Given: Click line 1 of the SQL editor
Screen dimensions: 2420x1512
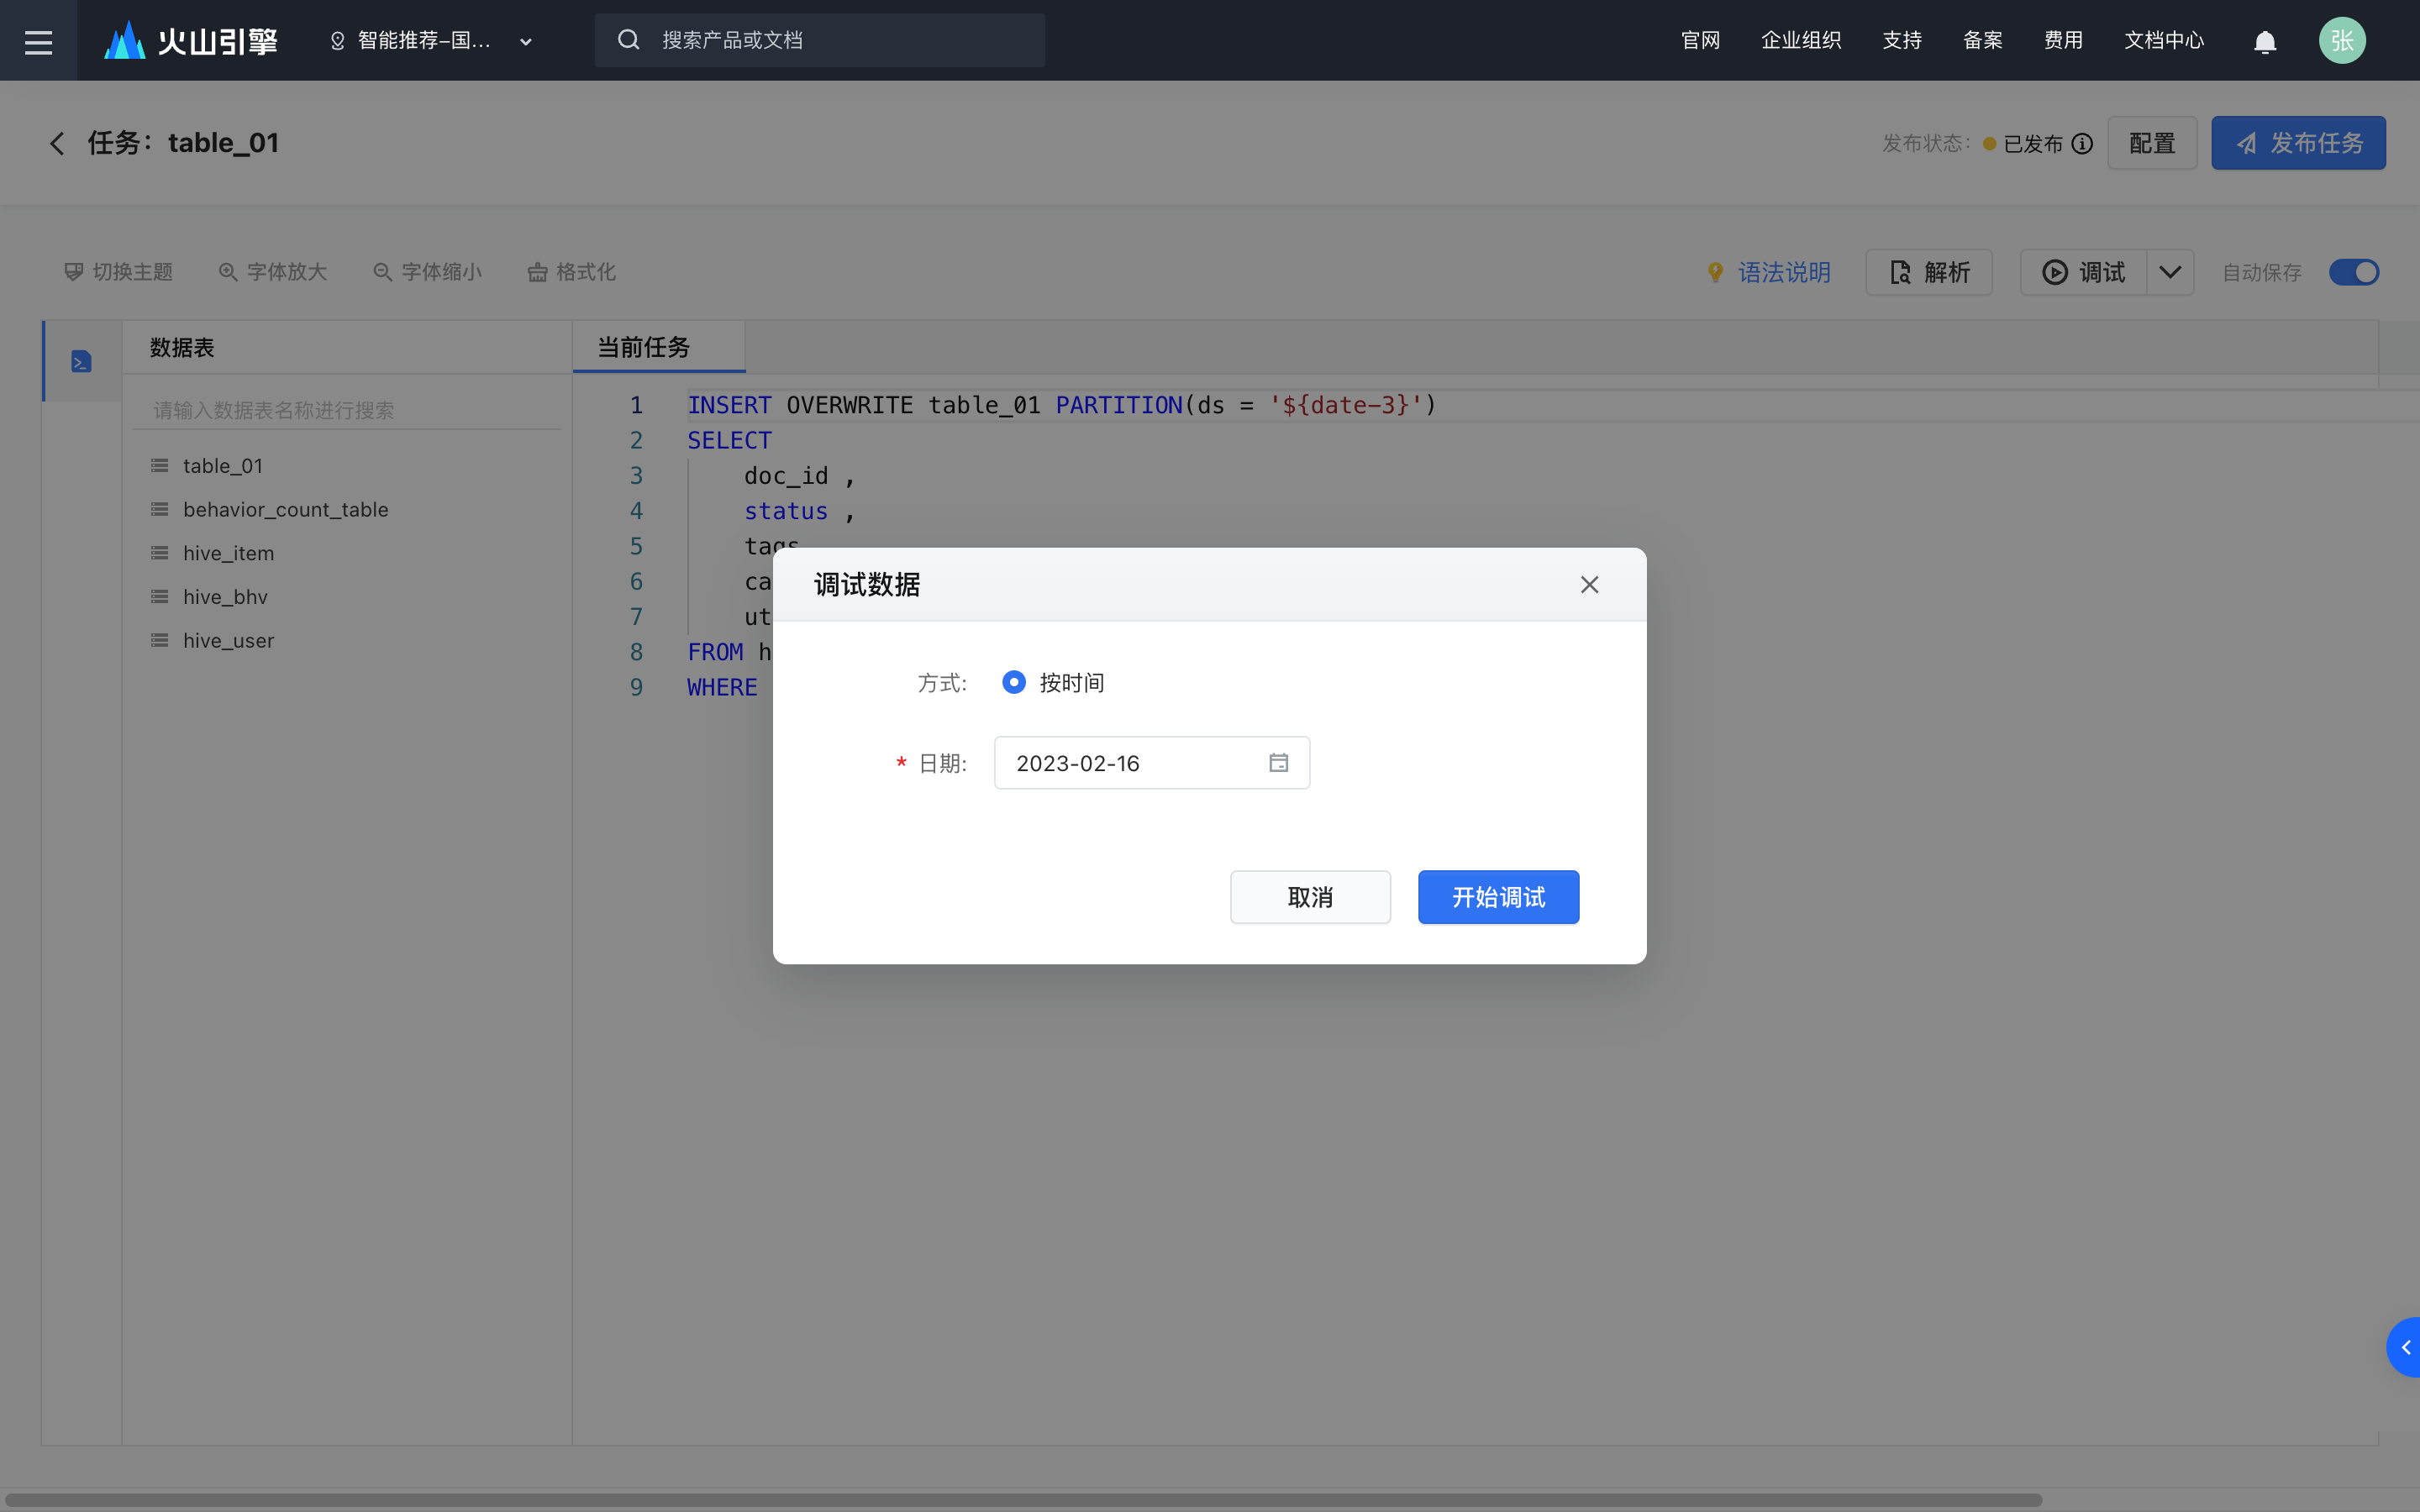Looking at the screenshot, I should [x=1062, y=405].
